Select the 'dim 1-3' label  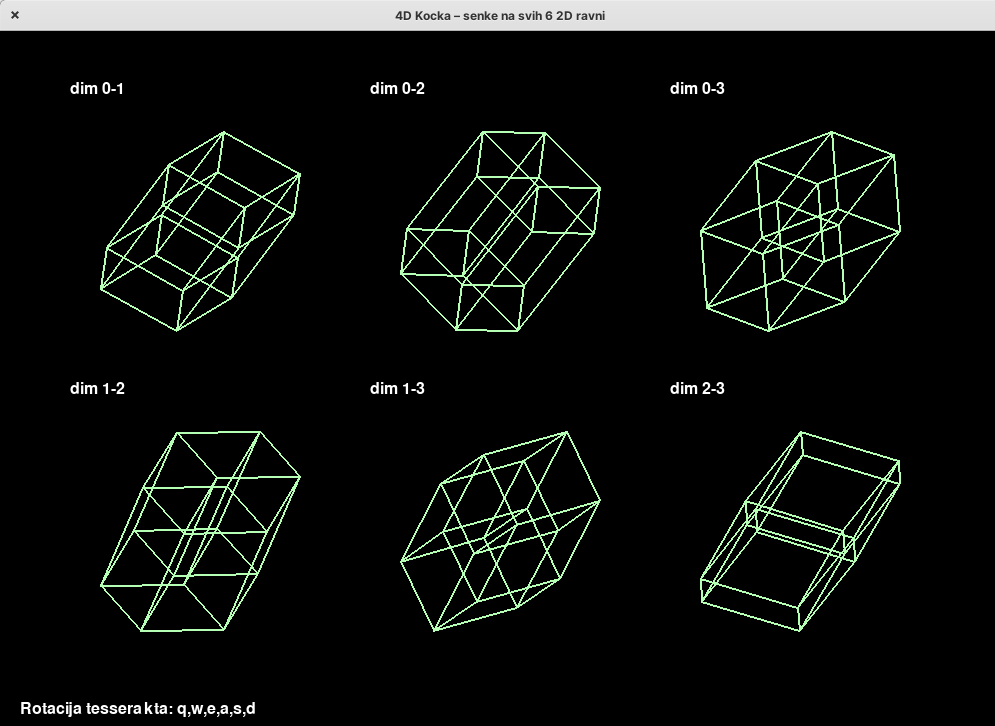[397, 388]
